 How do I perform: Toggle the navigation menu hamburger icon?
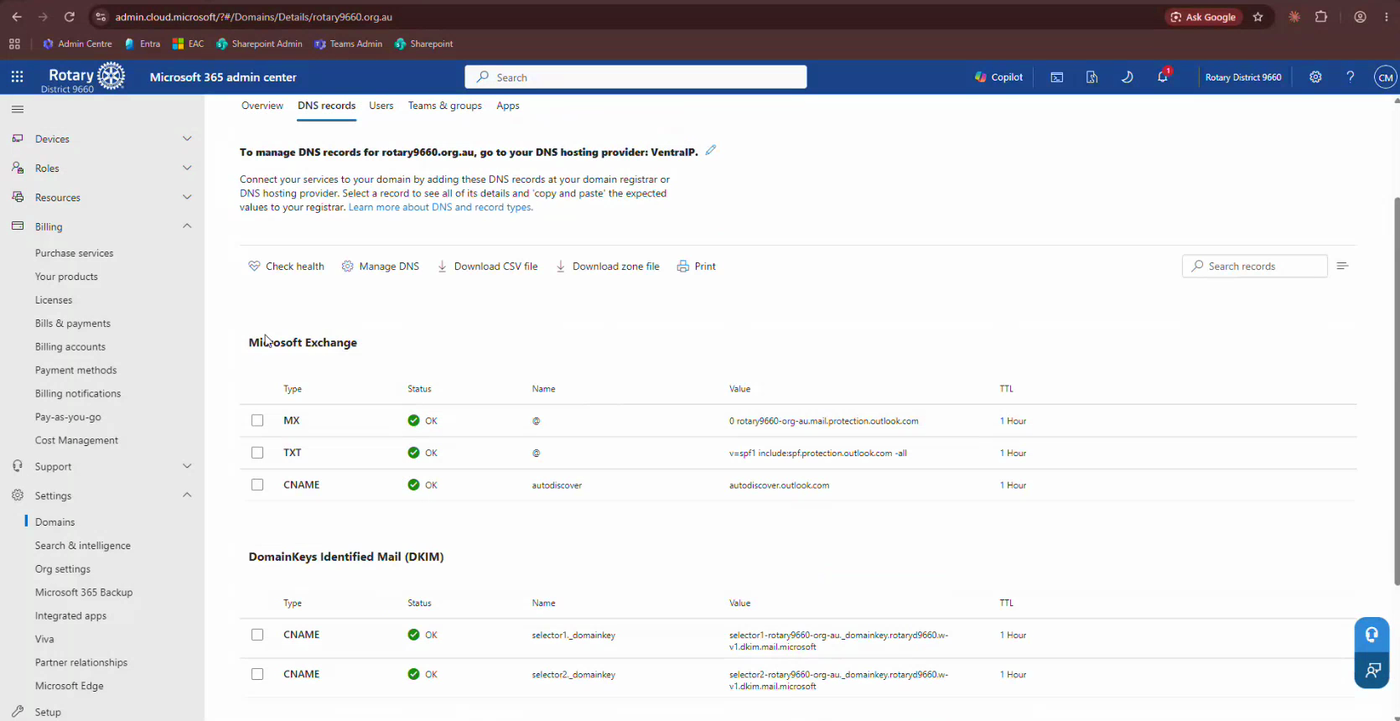pos(17,109)
